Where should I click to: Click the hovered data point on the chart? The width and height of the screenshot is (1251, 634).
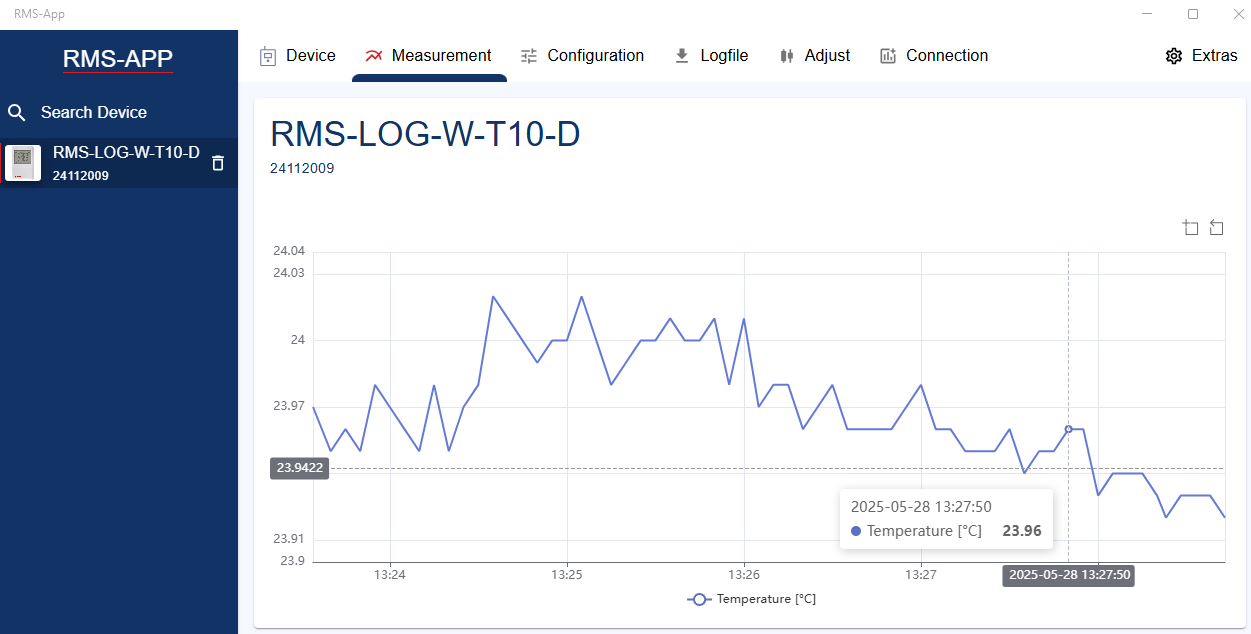[x=1068, y=429]
